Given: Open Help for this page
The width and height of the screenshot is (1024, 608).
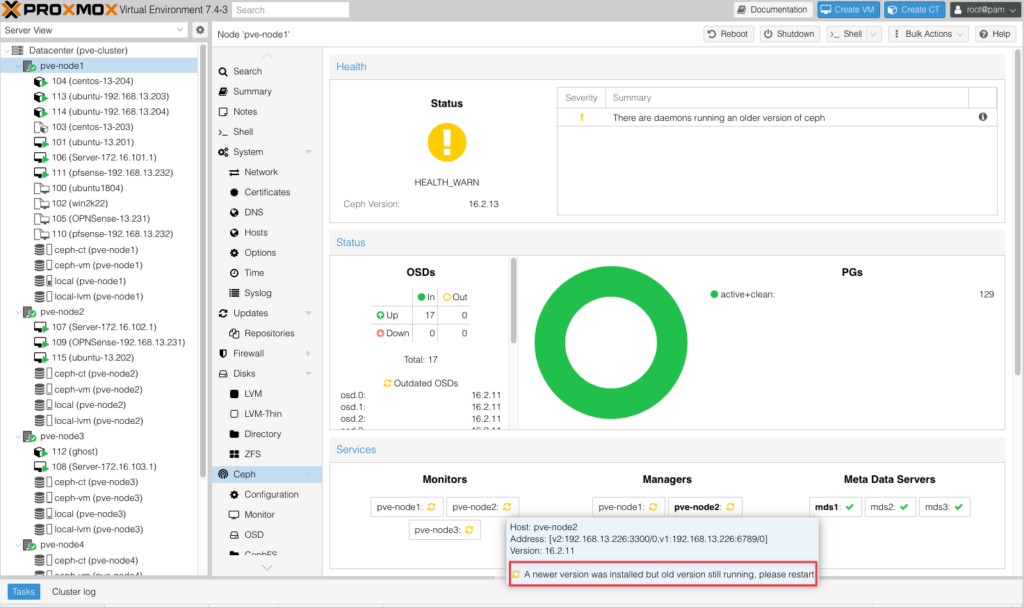Looking at the screenshot, I should 995,34.
